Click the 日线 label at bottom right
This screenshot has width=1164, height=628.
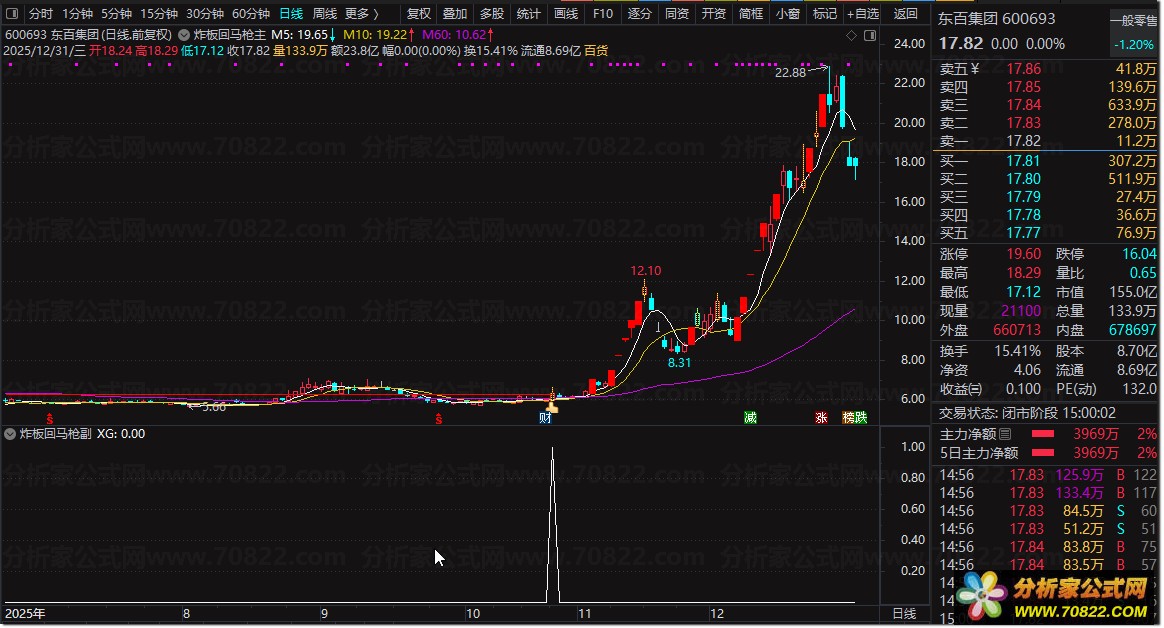(904, 614)
